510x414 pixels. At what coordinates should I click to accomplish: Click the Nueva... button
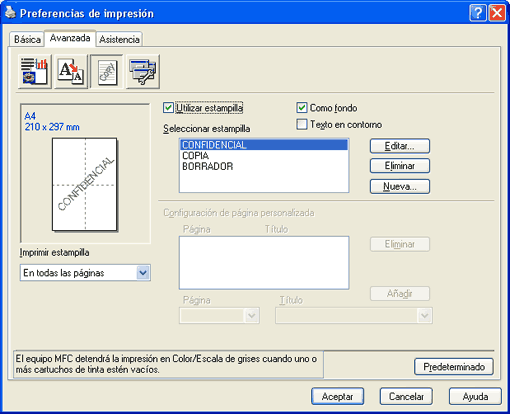[400, 186]
